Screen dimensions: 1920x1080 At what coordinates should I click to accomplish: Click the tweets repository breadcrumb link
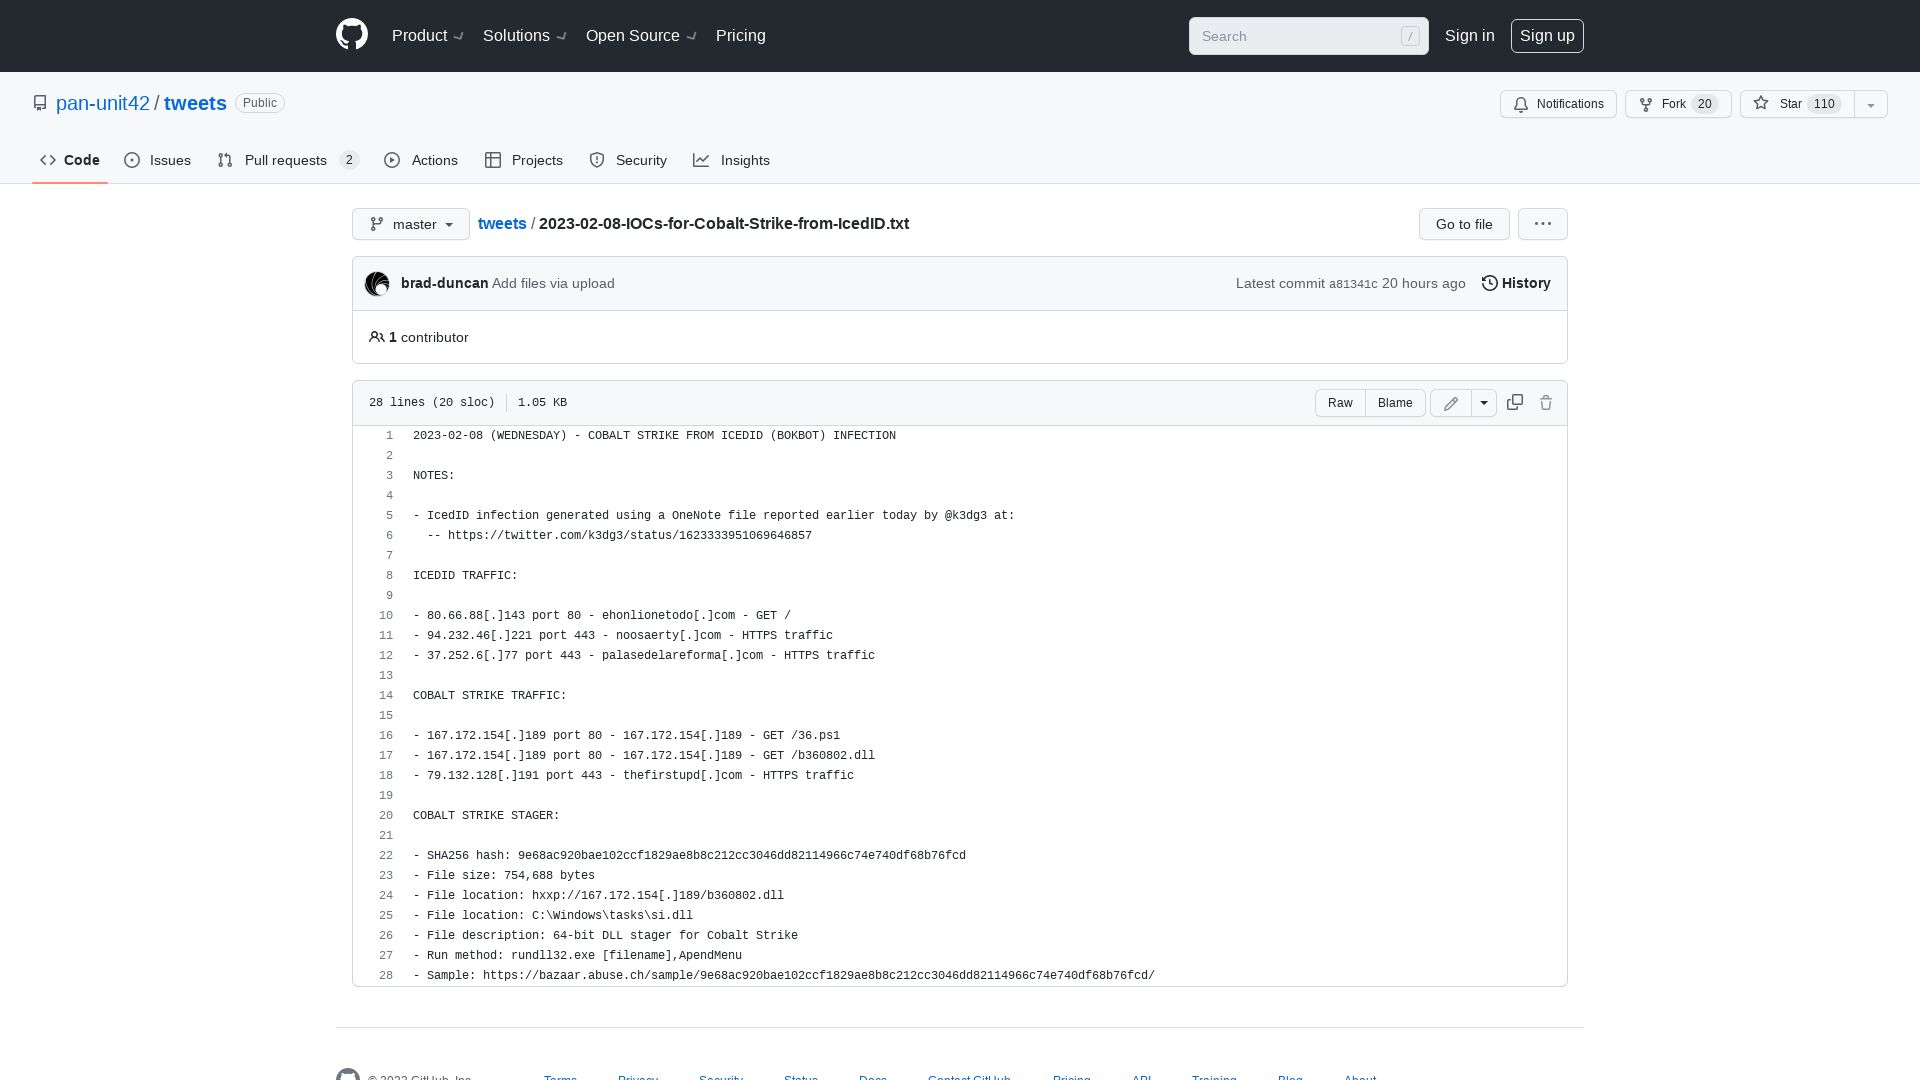501,223
